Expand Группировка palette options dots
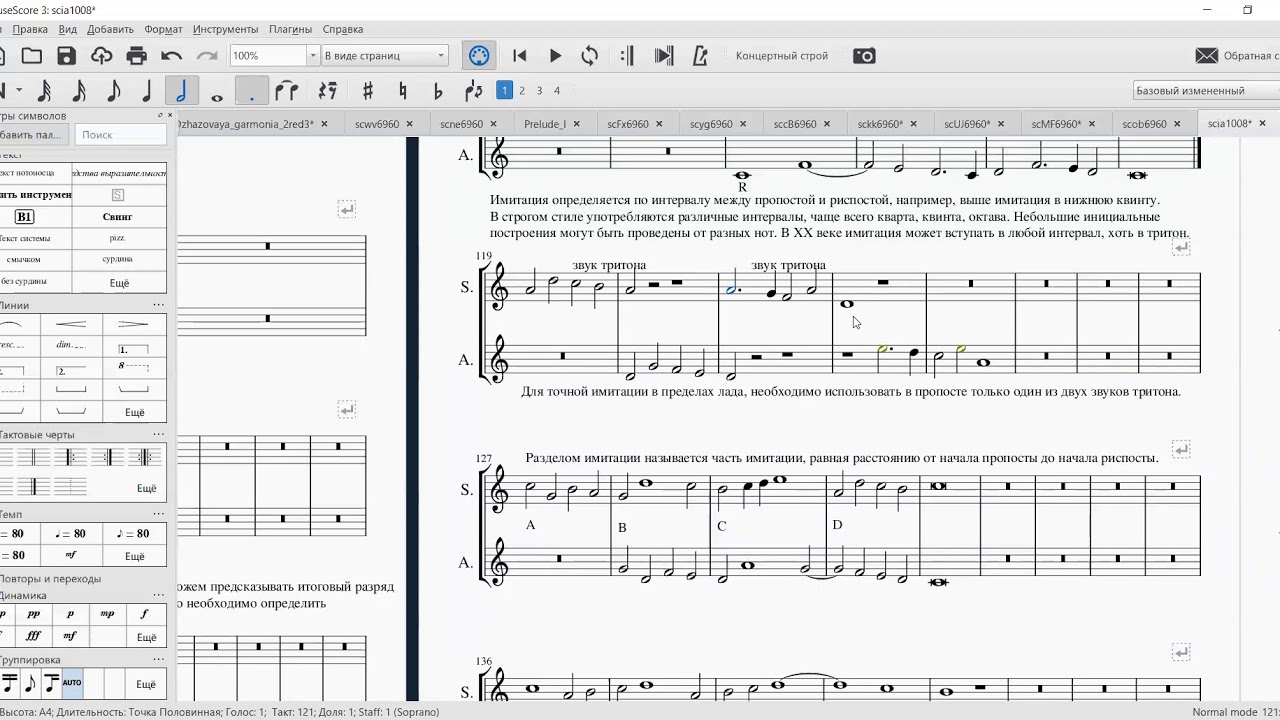This screenshot has height=720, width=1280. (x=158, y=659)
